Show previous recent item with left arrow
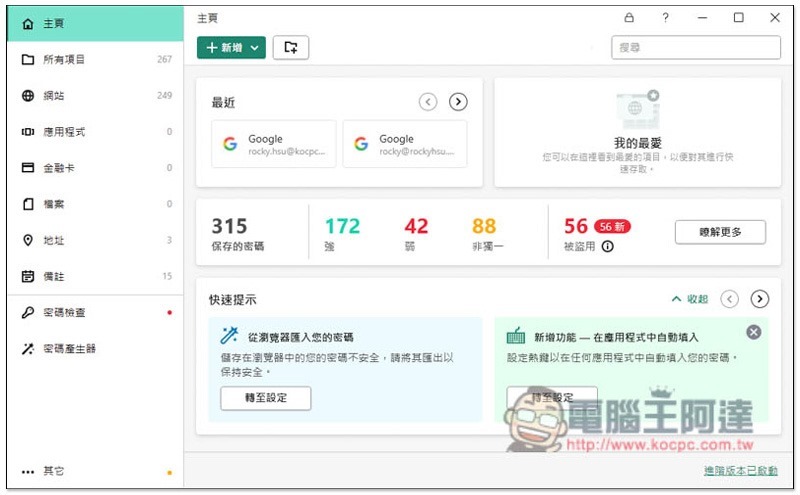Screen dimensions: 800x495 click(428, 101)
